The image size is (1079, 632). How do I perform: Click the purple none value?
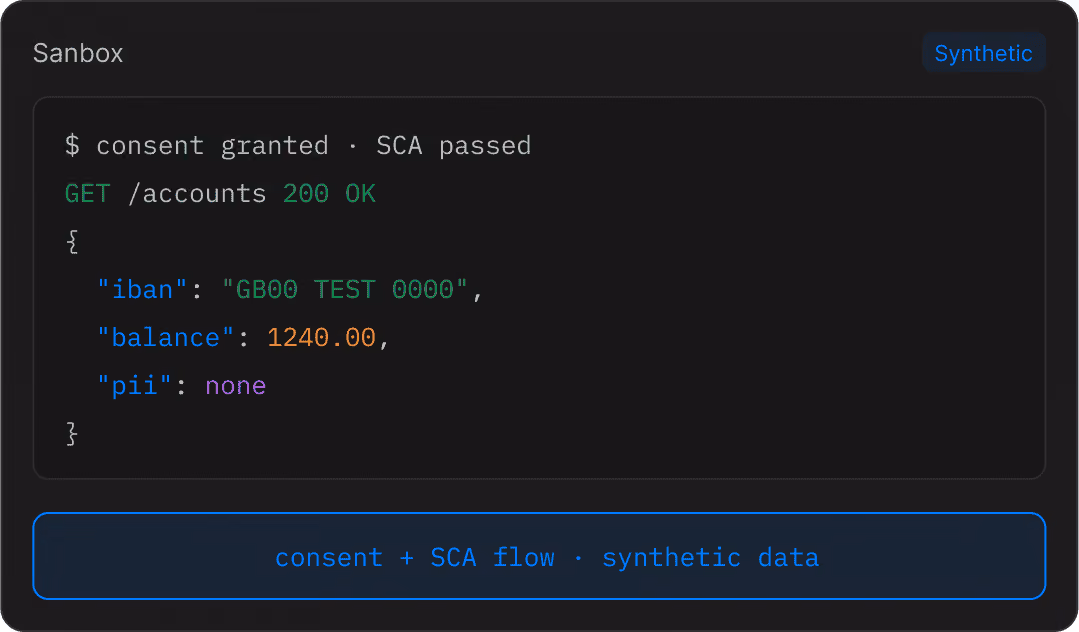tap(235, 386)
